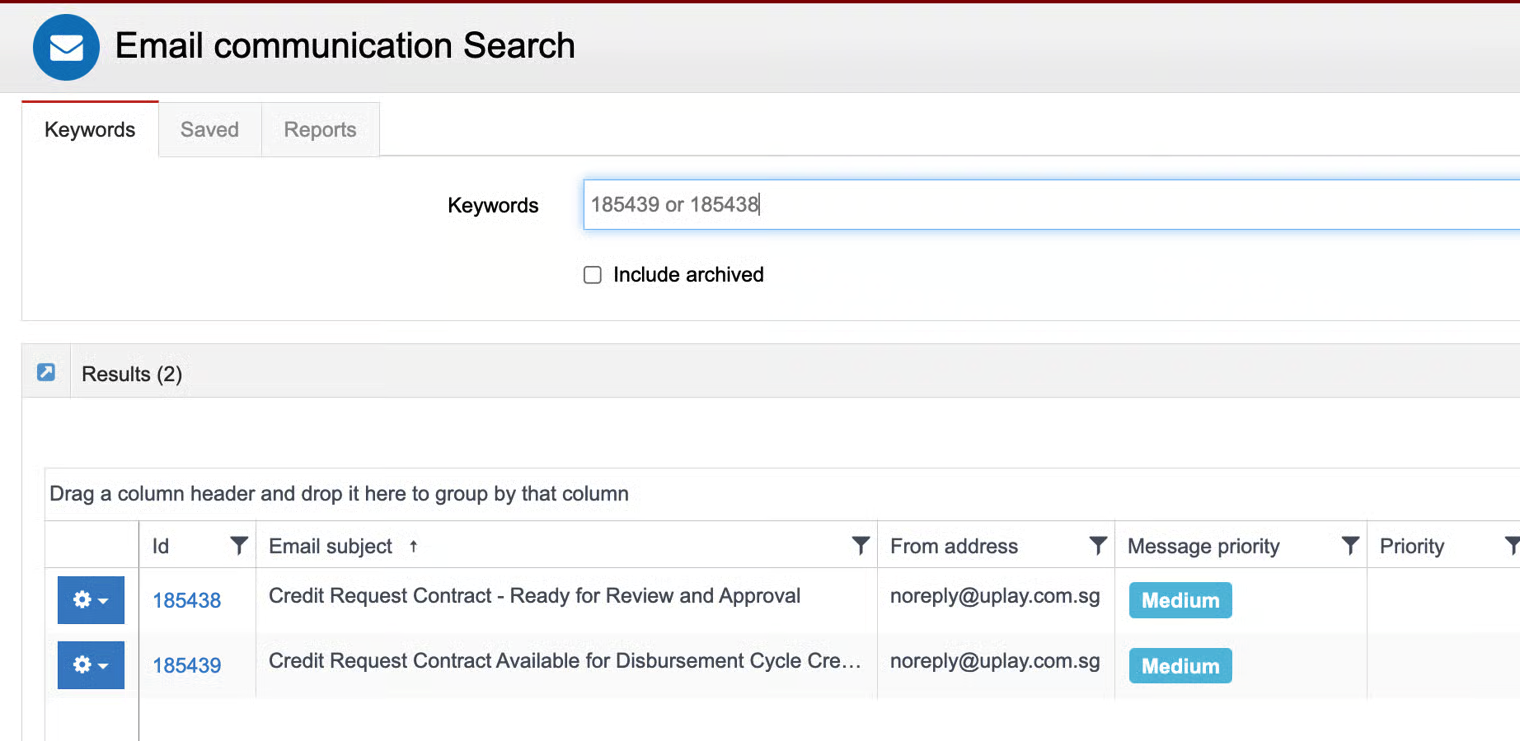The width and height of the screenshot is (1520, 741).
Task: Focus the Keywords search input field
Action: (x=1051, y=205)
